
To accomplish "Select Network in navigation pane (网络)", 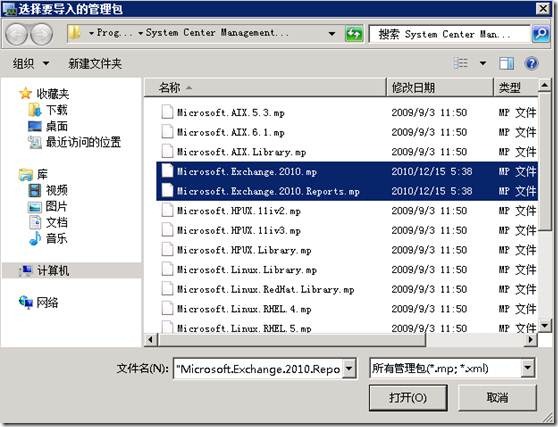I will click(47, 303).
